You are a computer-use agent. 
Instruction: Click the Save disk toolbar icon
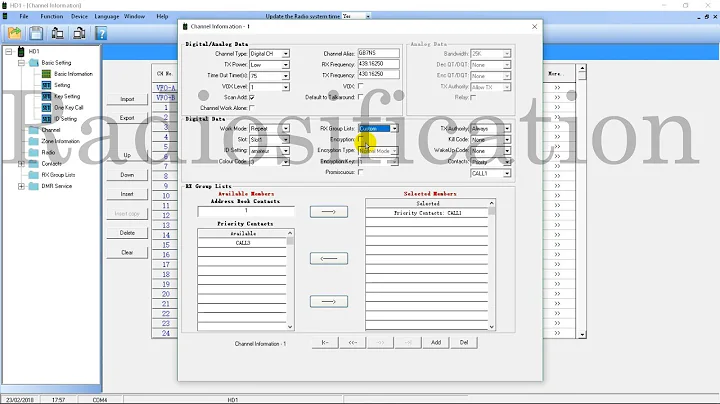pos(36,33)
